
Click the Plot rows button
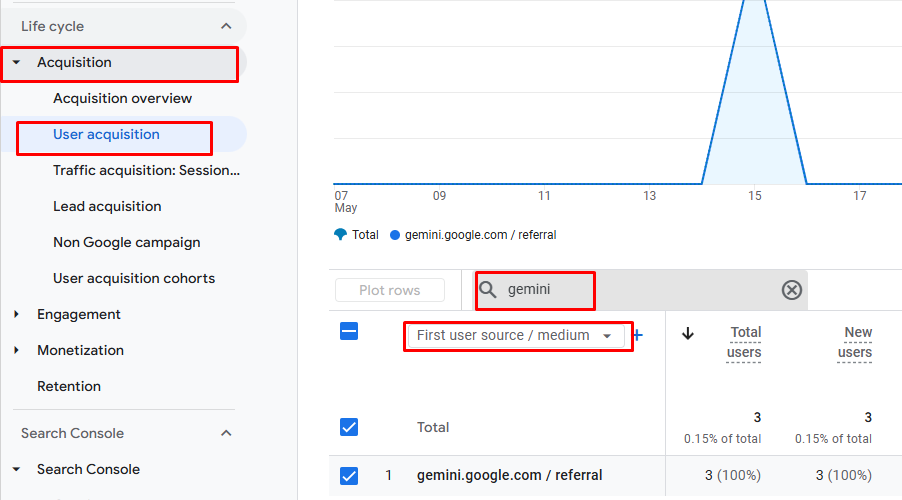[x=389, y=290]
